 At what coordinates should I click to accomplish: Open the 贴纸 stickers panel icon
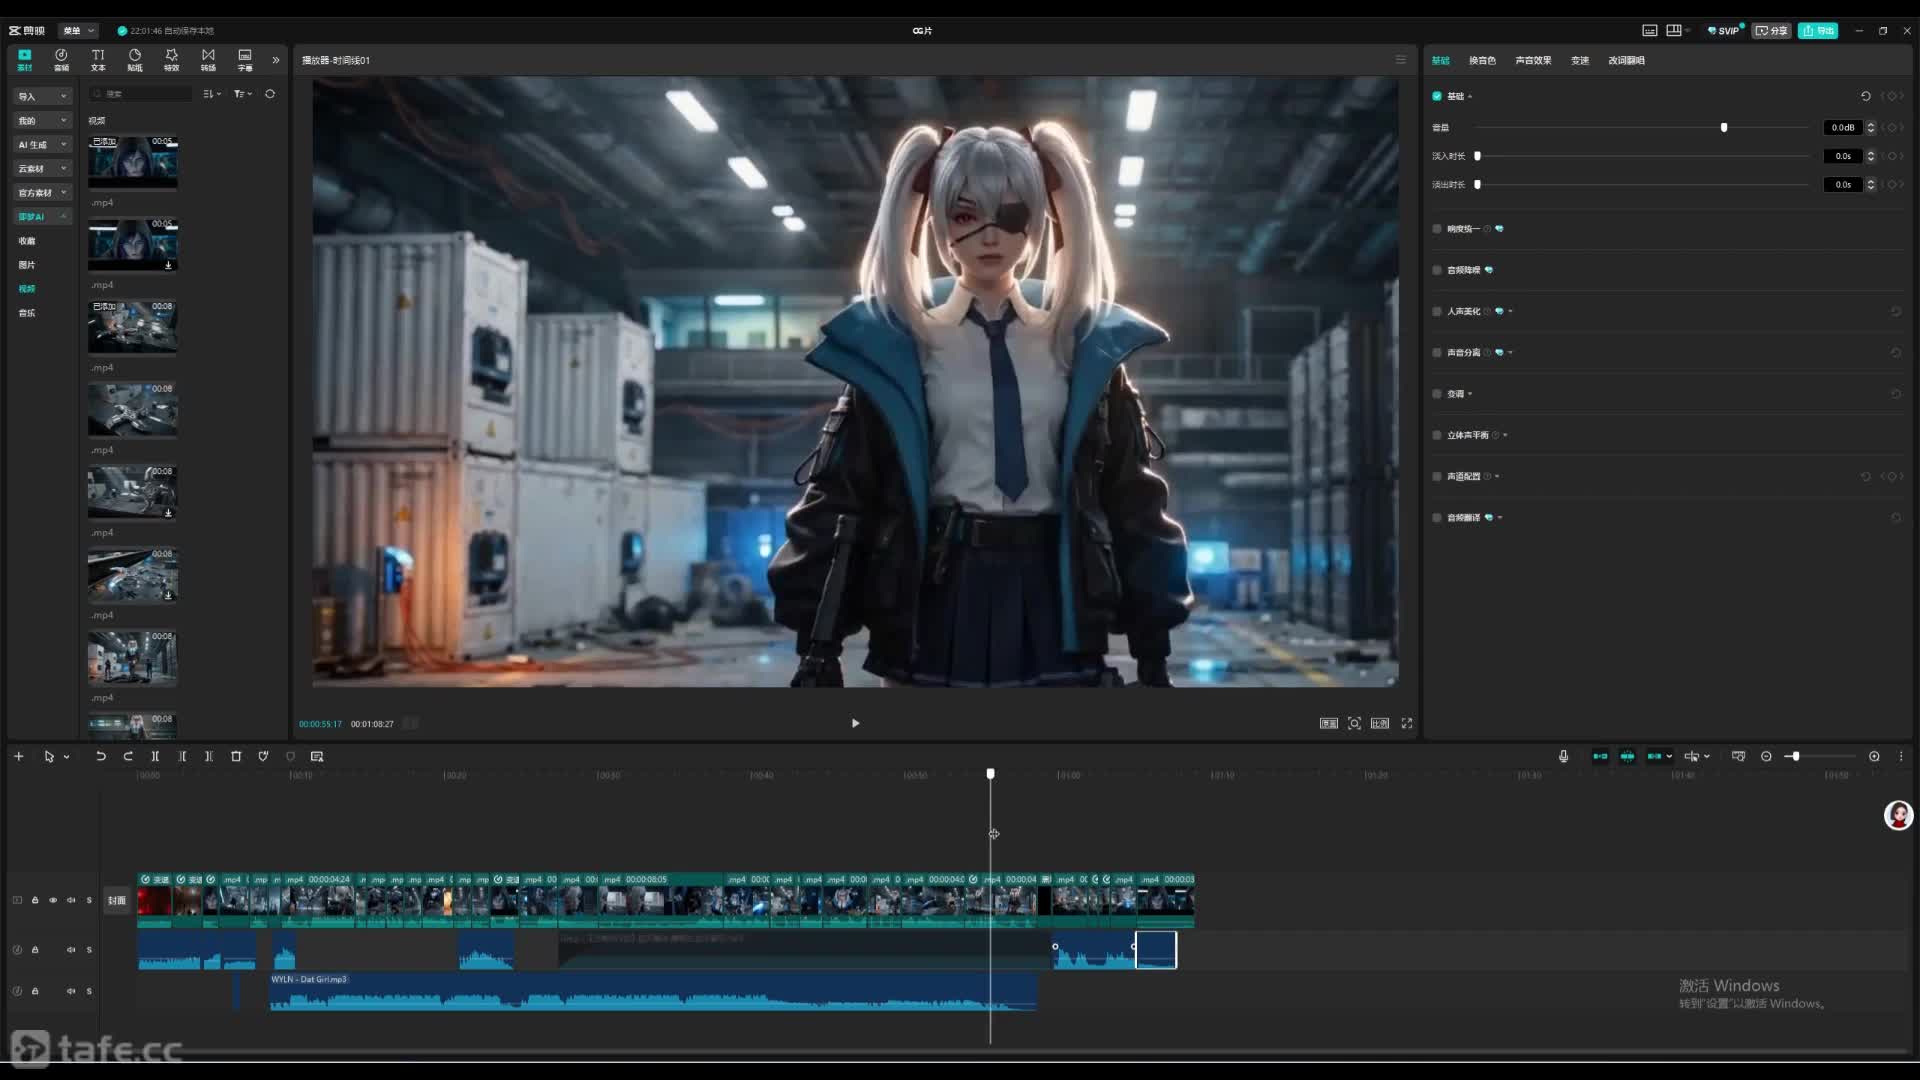pos(134,59)
